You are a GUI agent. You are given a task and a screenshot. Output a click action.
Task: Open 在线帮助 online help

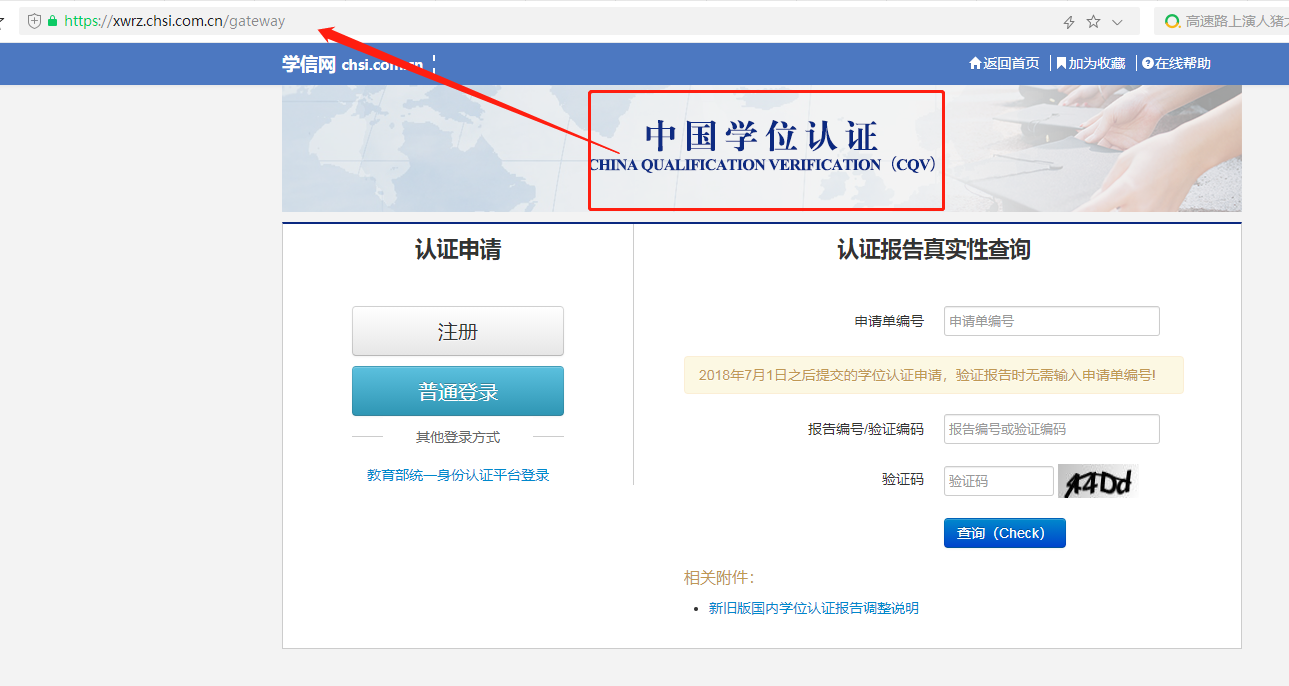pos(1176,63)
